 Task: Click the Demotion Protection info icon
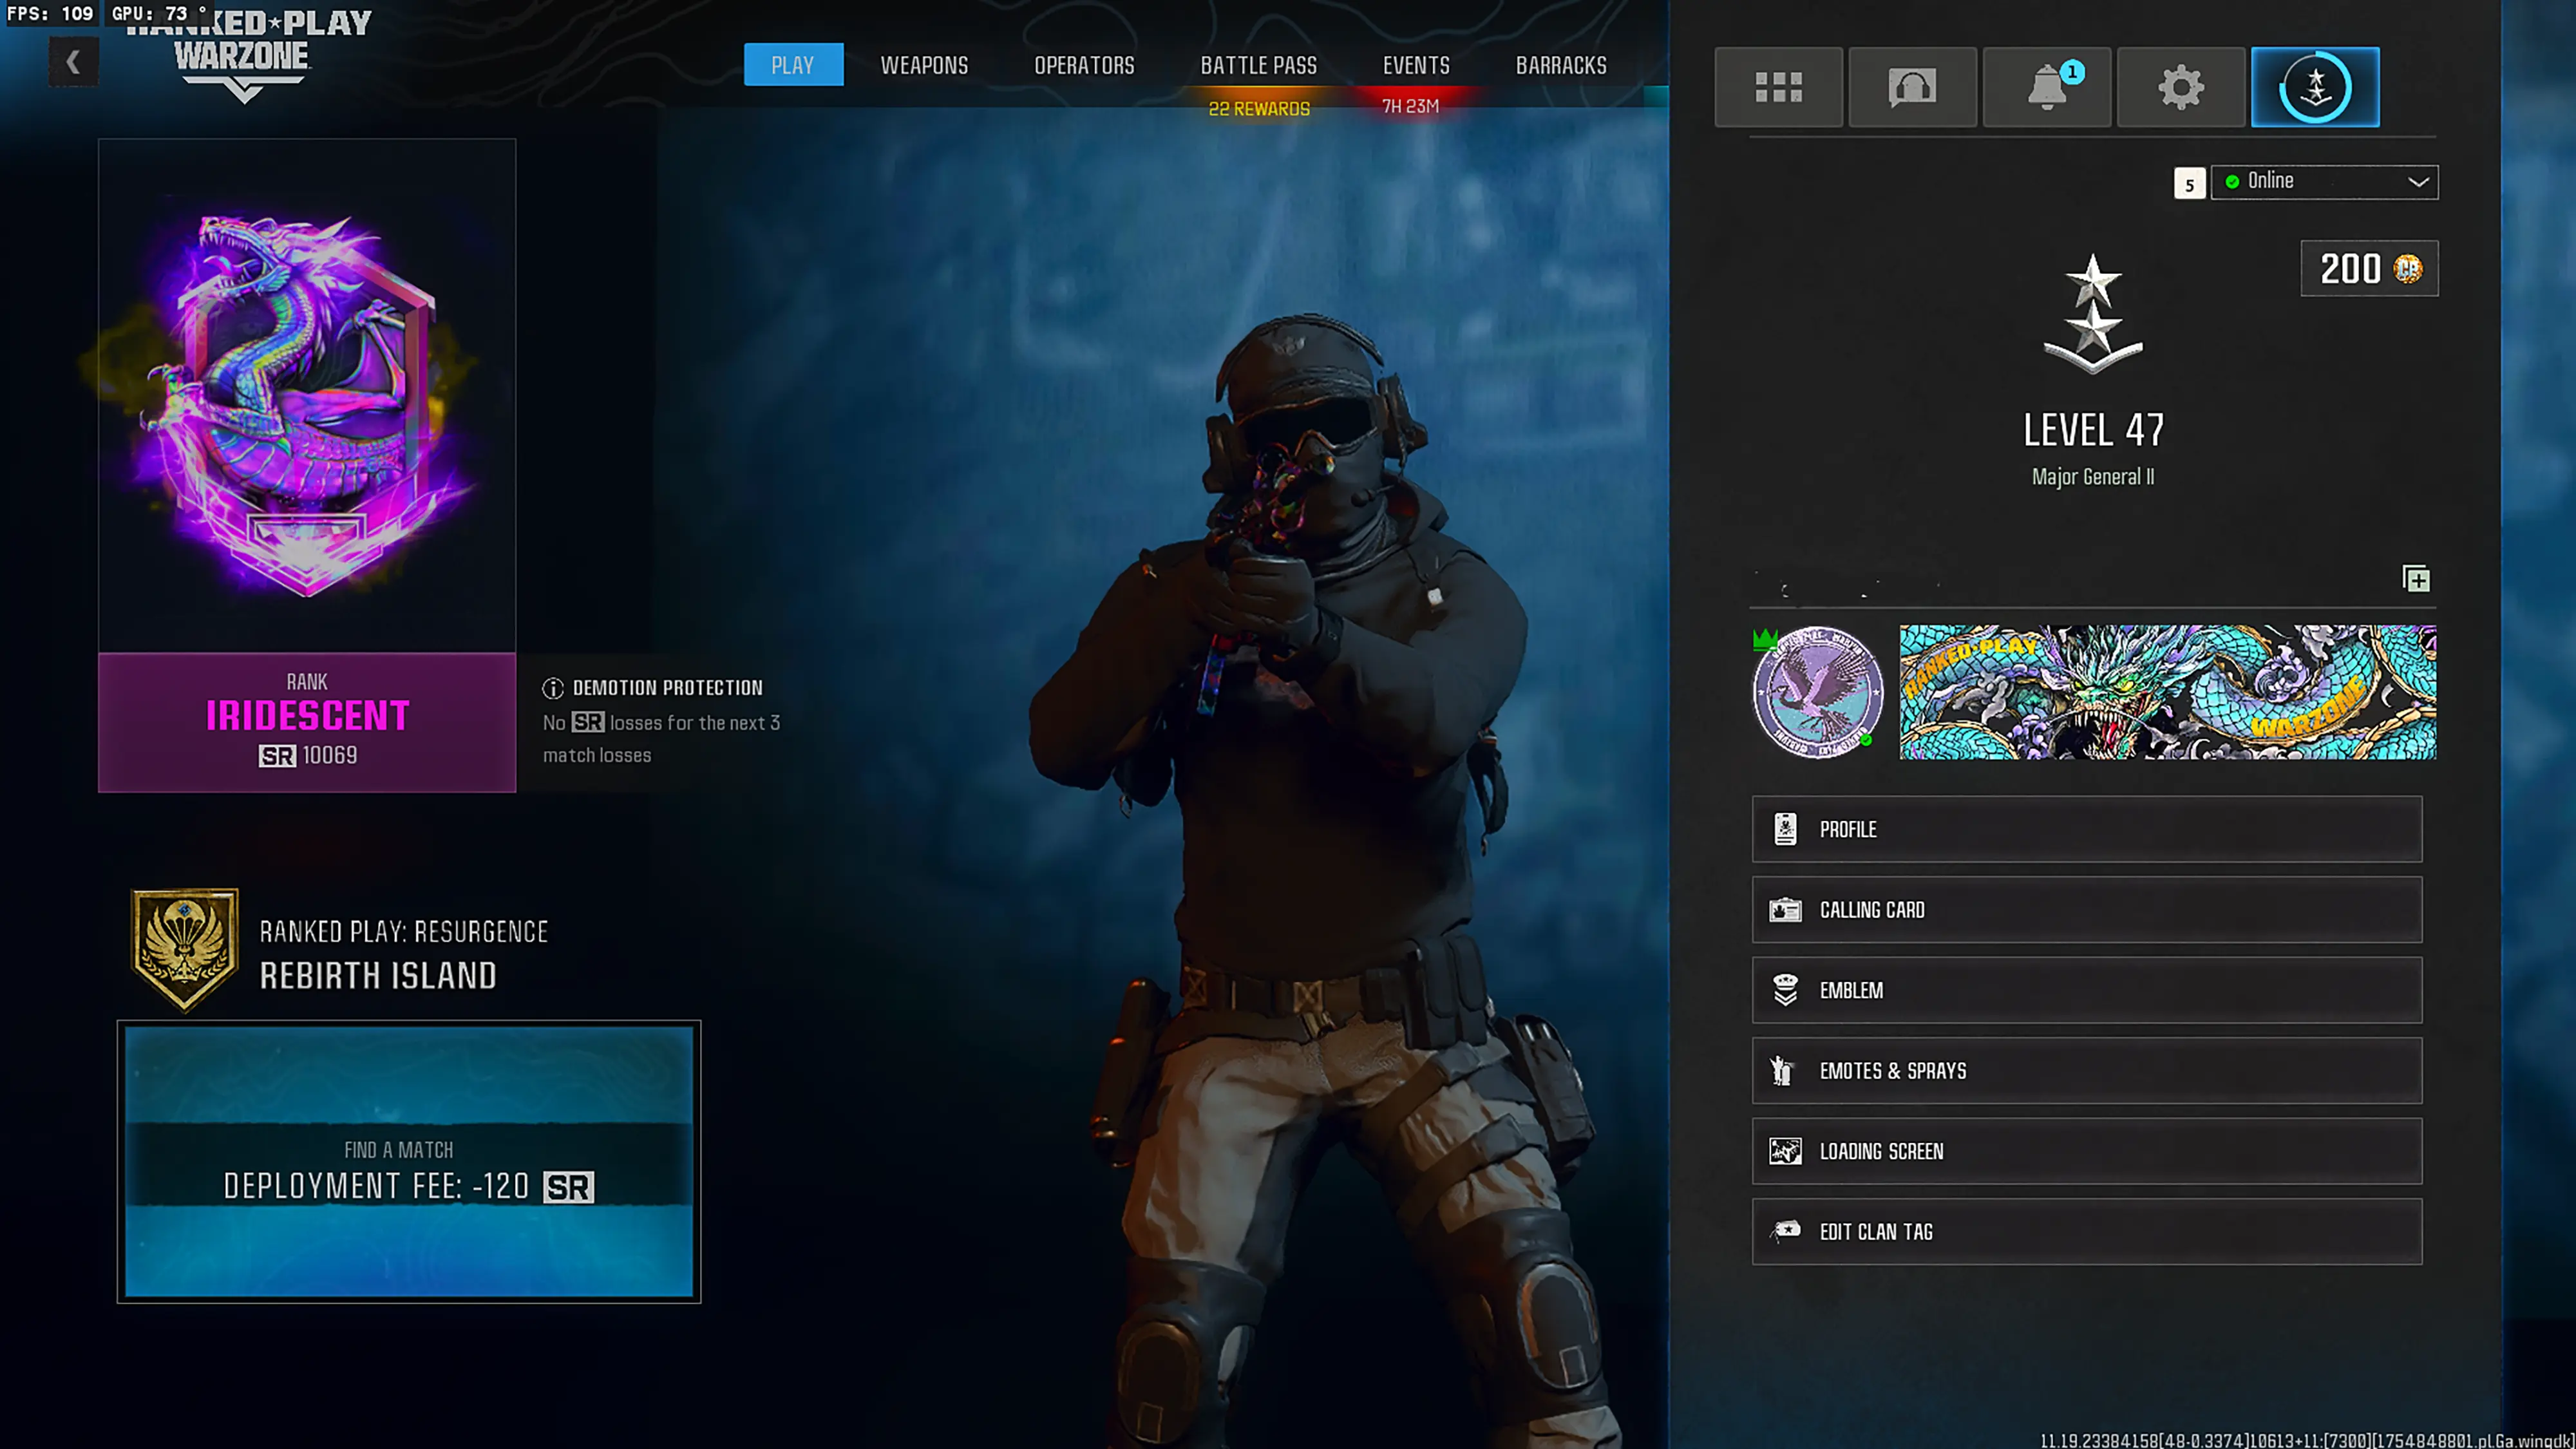553,688
